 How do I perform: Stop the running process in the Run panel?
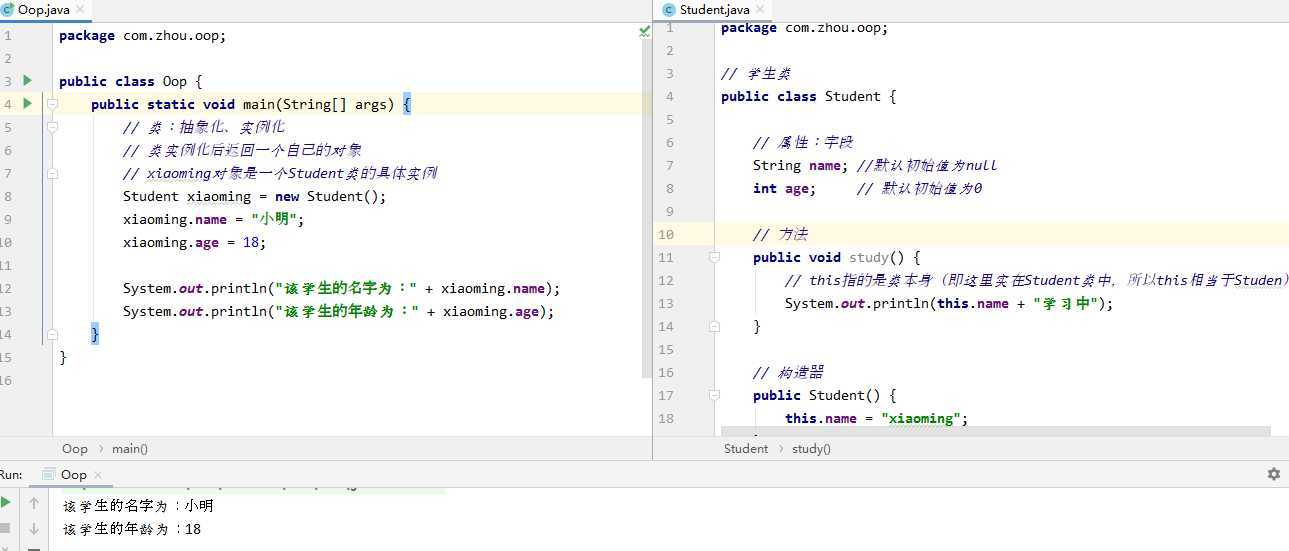coord(6,528)
